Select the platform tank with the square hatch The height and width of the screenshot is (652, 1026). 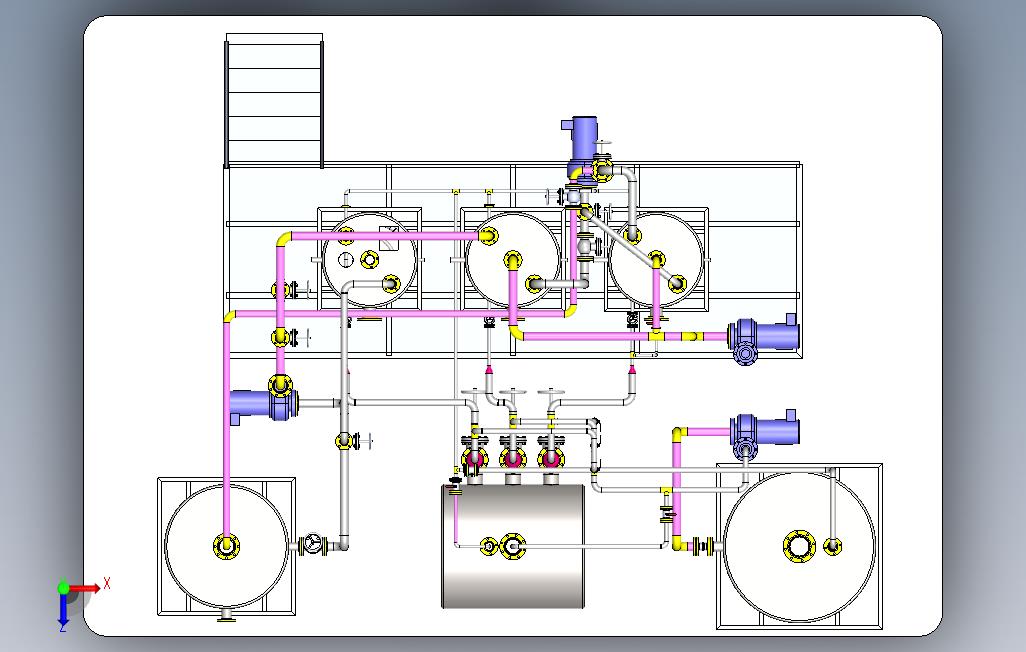370,259
